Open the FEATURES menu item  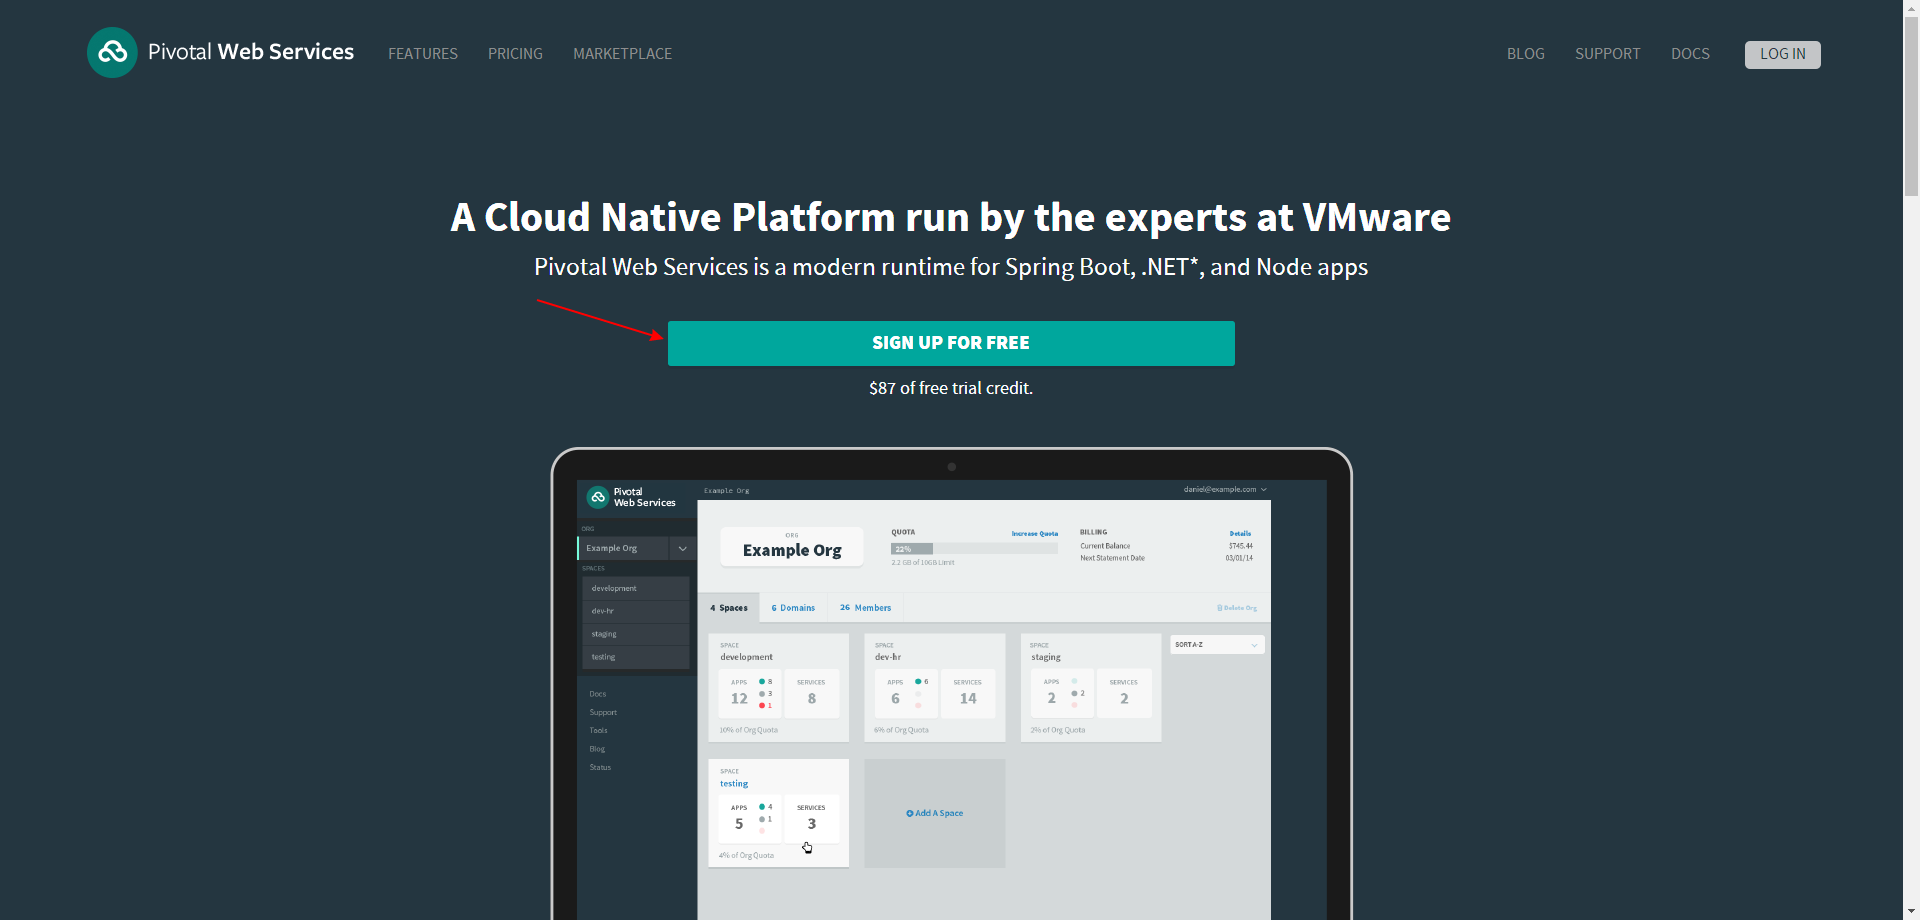[x=423, y=54]
